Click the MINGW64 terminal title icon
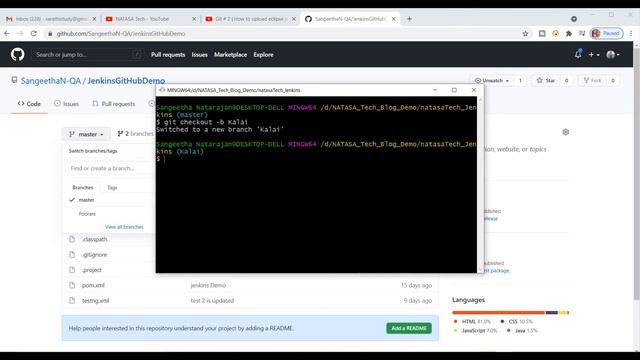Viewport: 640px width, 360px height. click(162, 90)
